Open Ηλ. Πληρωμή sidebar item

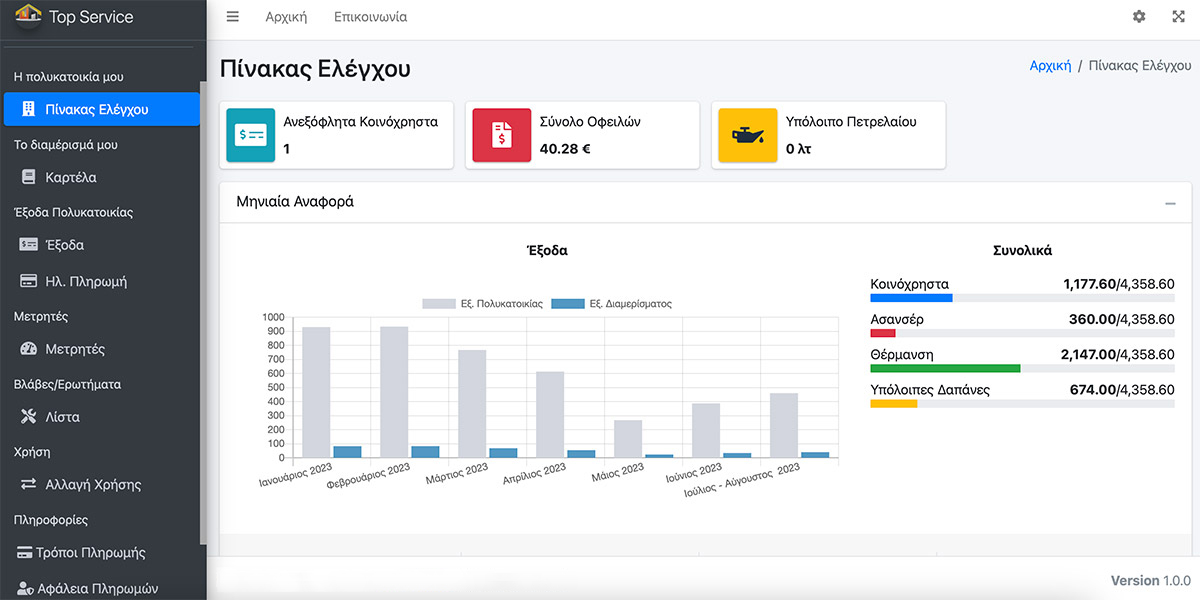pos(85,282)
